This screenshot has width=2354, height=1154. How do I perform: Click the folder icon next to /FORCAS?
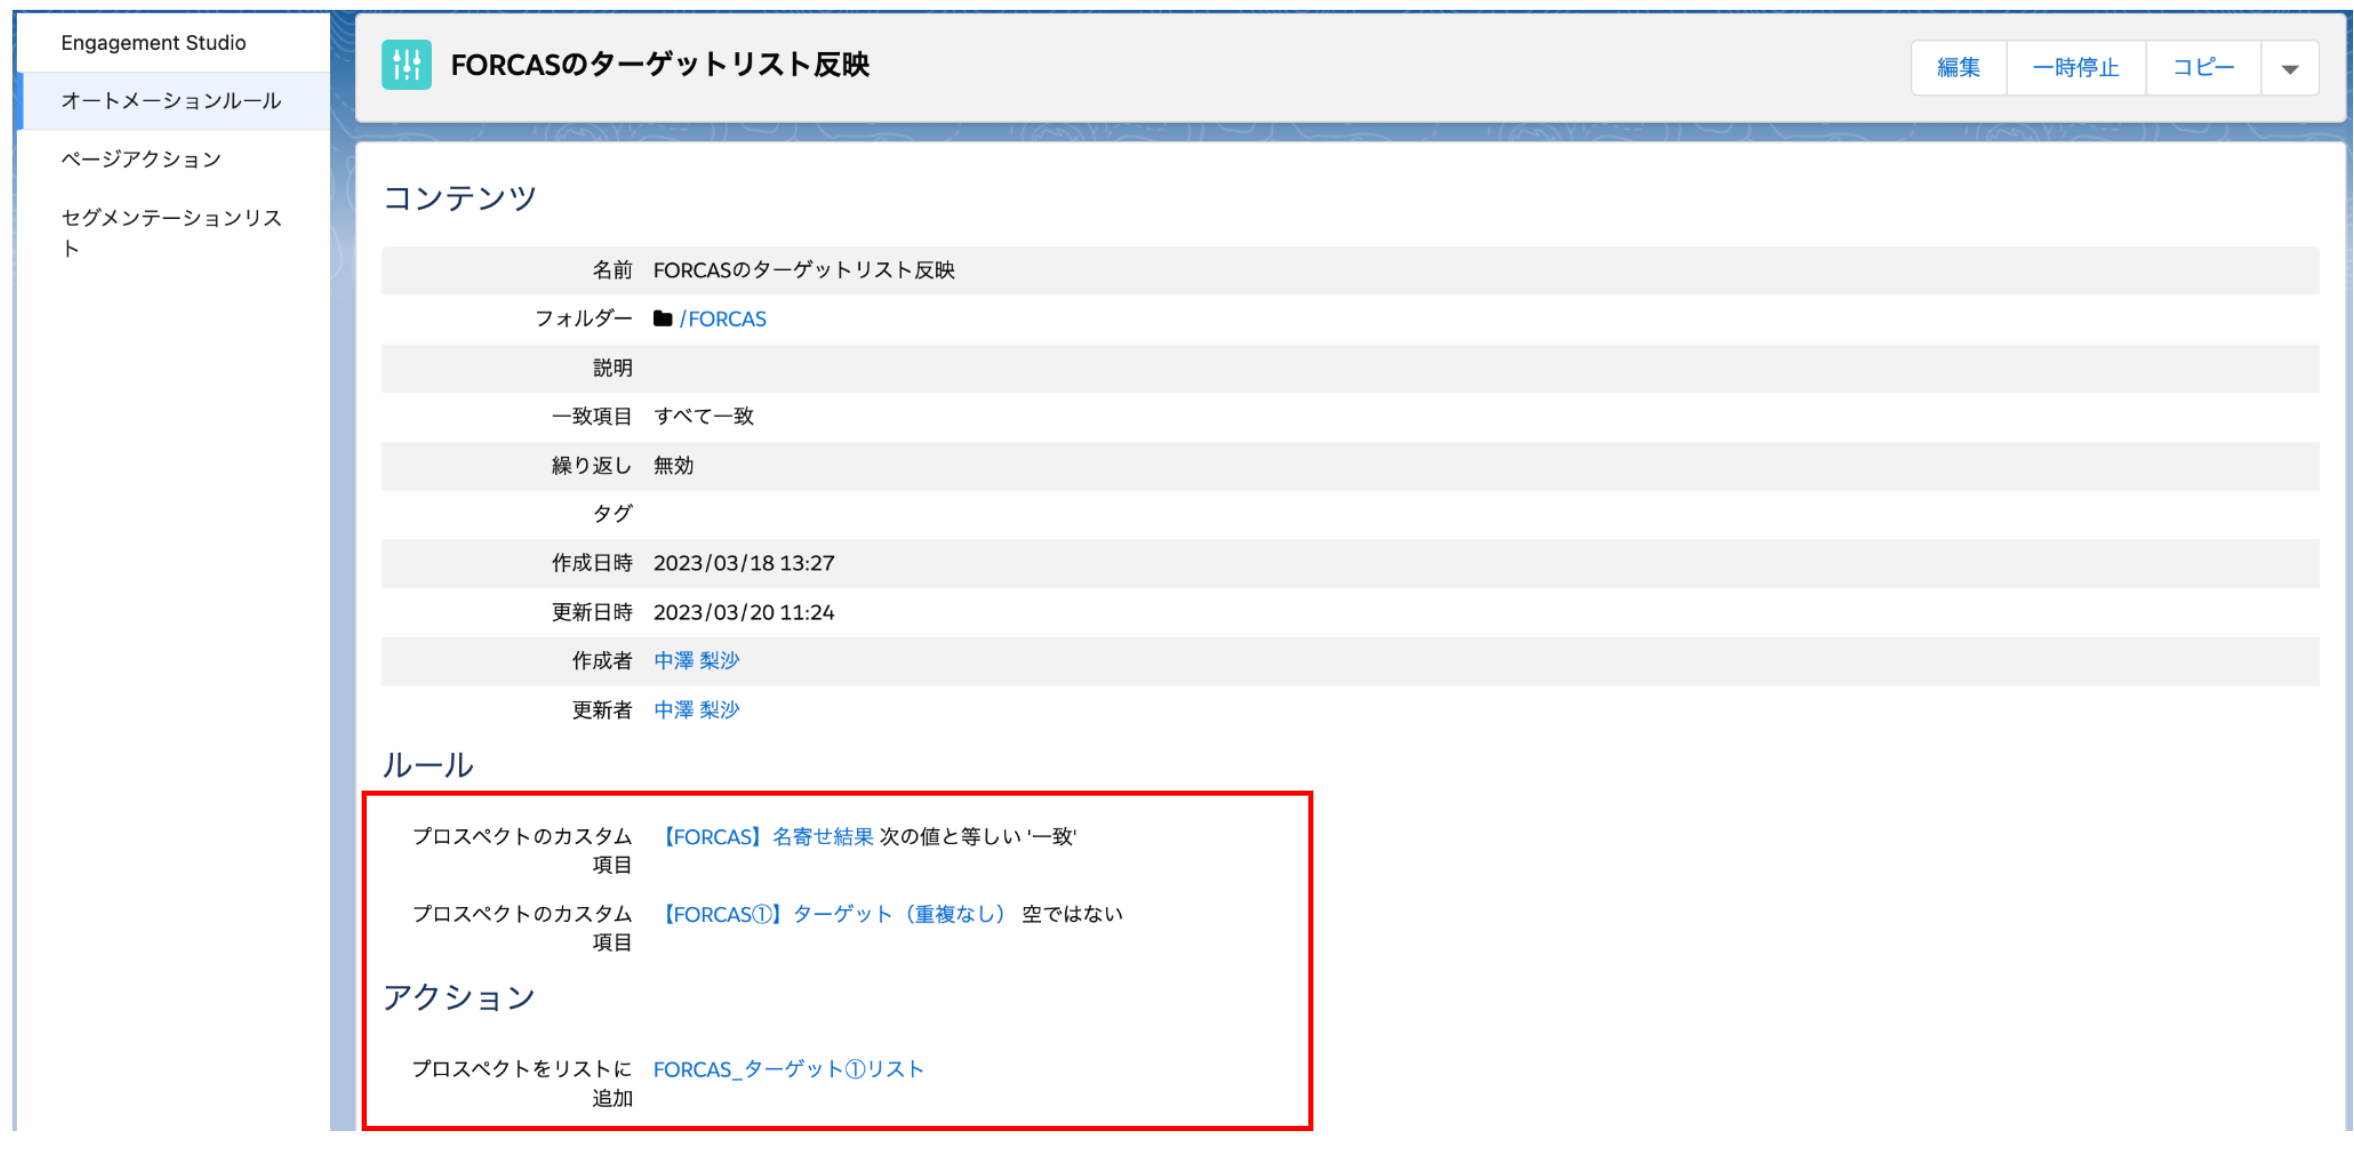pyautogui.click(x=662, y=319)
